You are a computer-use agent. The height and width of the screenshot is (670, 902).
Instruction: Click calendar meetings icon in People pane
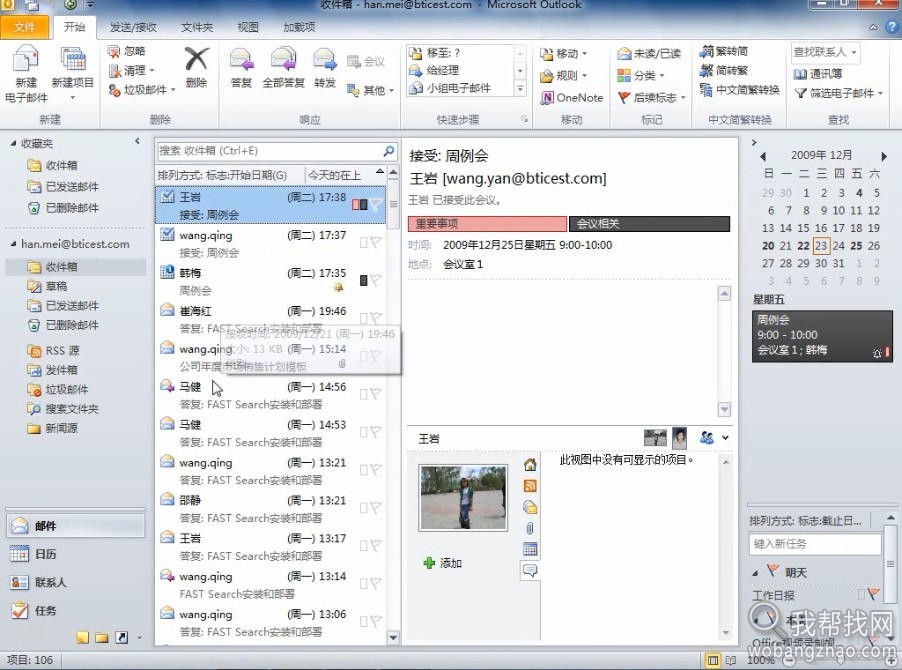[530, 549]
